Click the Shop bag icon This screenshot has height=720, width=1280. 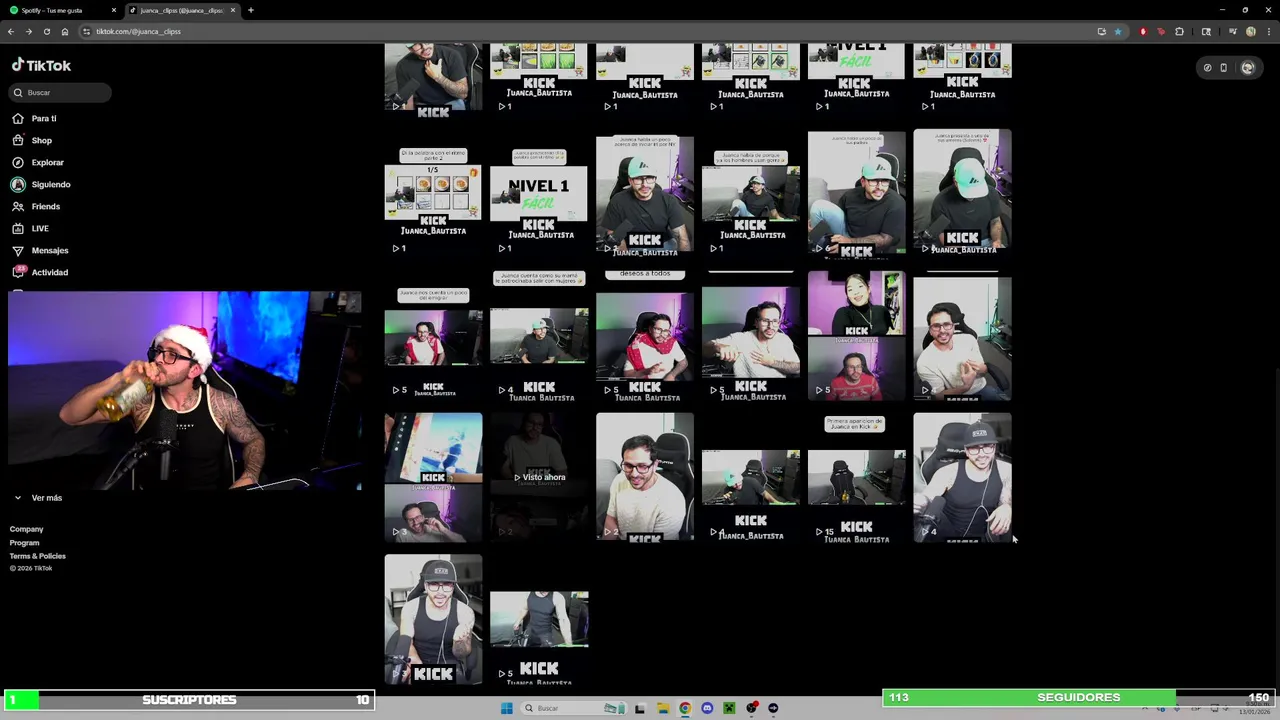18,140
